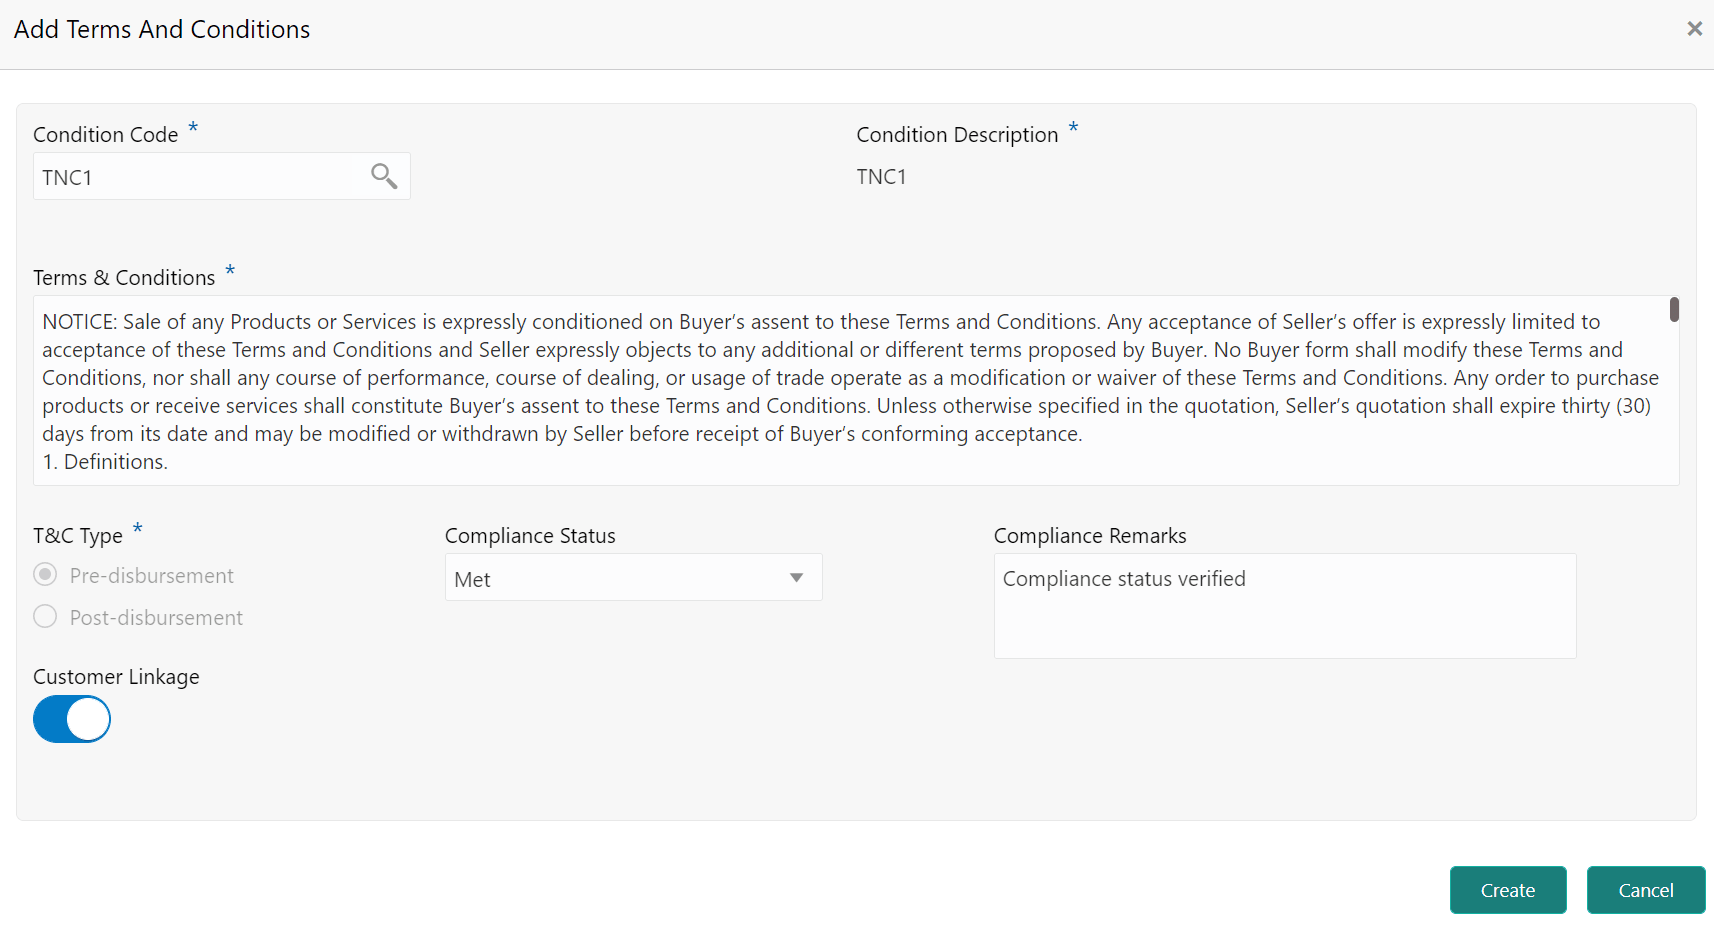Click the Create button
1714x935 pixels.
click(1507, 889)
